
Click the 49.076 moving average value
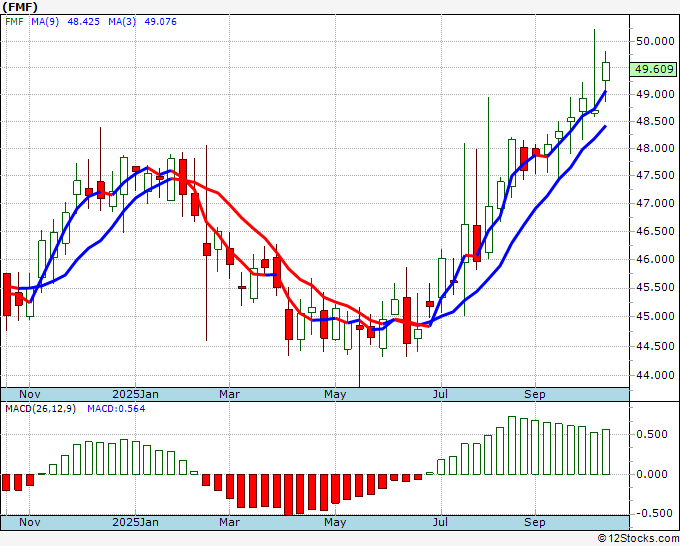(160, 21)
